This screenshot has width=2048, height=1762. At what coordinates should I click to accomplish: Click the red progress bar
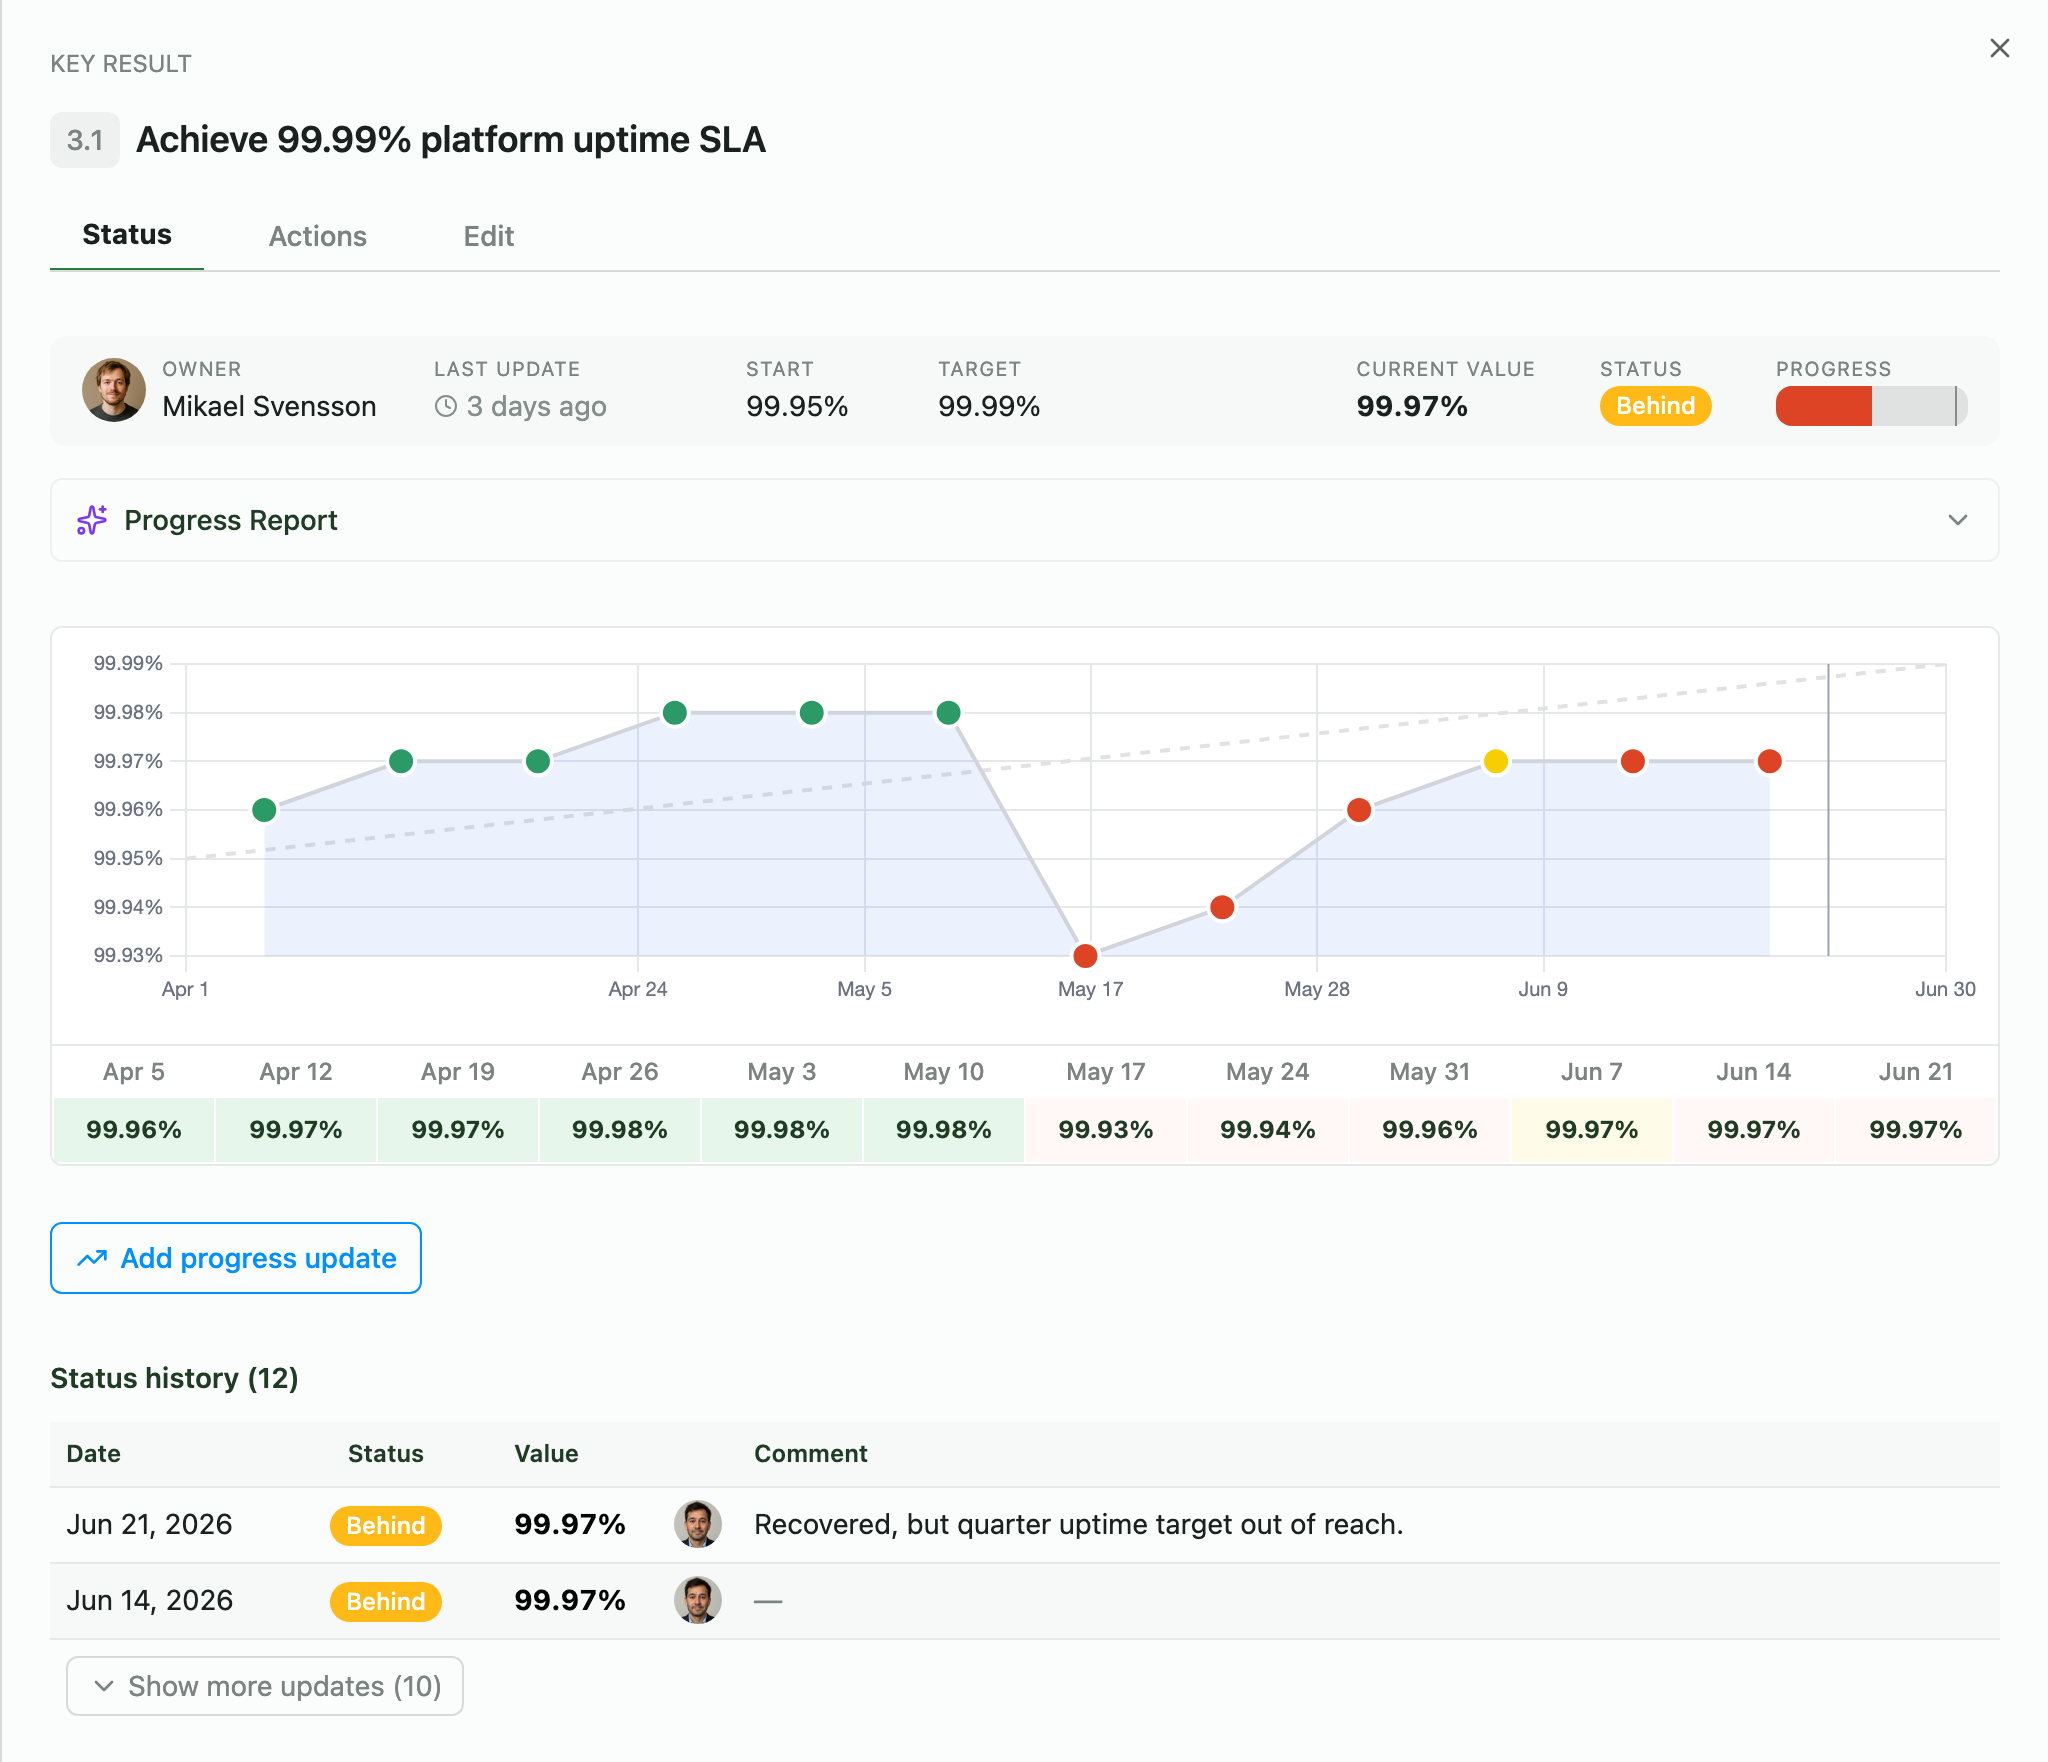(x=1823, y=406)
